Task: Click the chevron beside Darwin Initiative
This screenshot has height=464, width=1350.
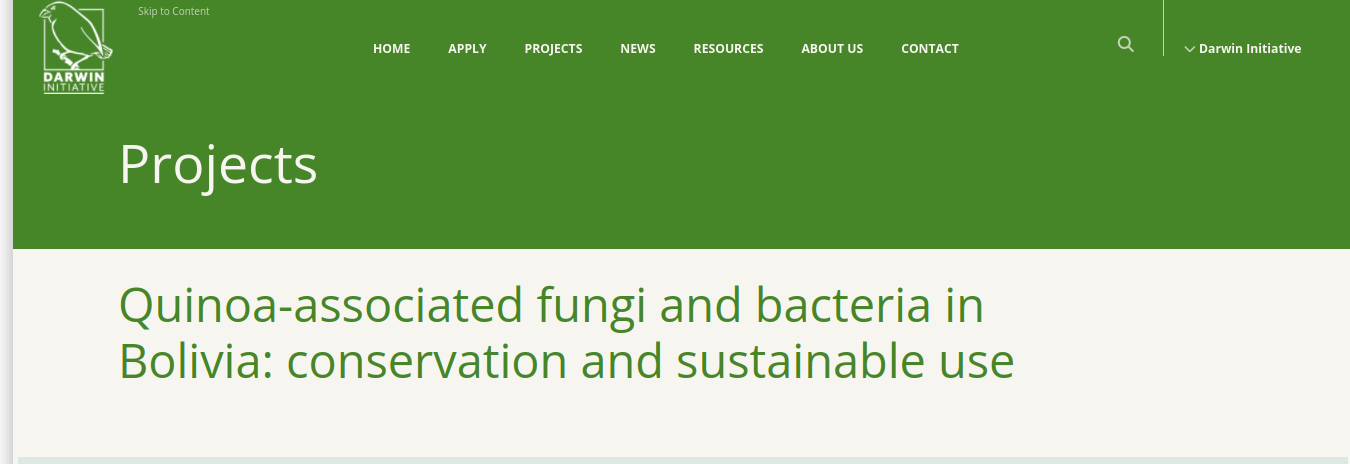Action: point(1189,49)
